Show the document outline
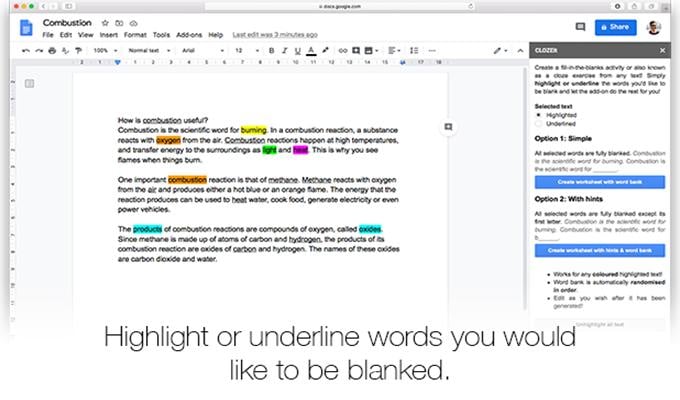The height and width of the screenshot is (400, 680). pos(29,83)
